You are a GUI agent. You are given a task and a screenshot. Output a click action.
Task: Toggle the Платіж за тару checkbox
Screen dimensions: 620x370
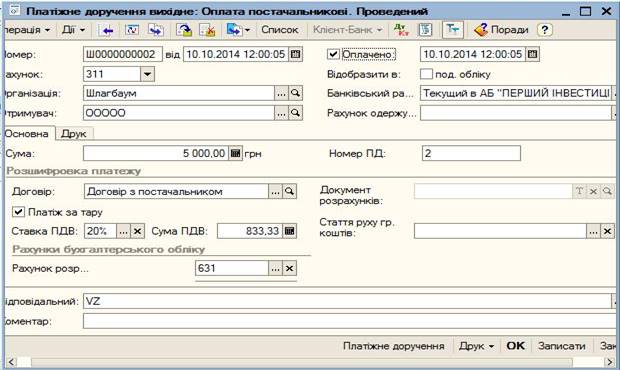(x=18, y=212)
